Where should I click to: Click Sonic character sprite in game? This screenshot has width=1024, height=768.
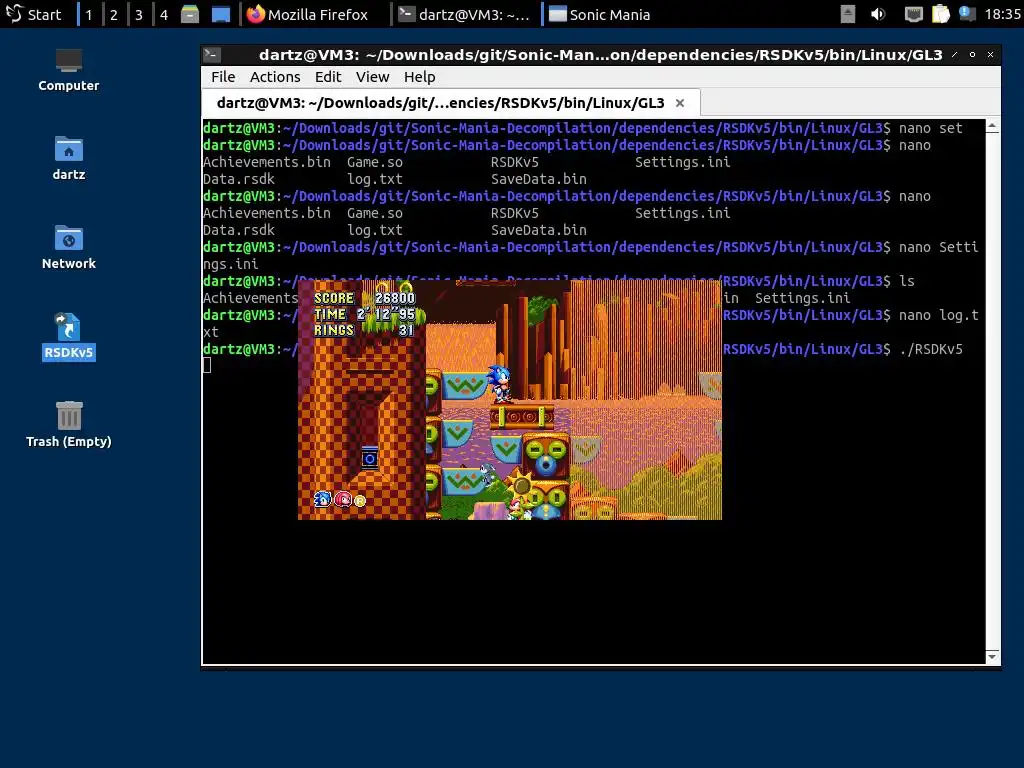point(500,383)
